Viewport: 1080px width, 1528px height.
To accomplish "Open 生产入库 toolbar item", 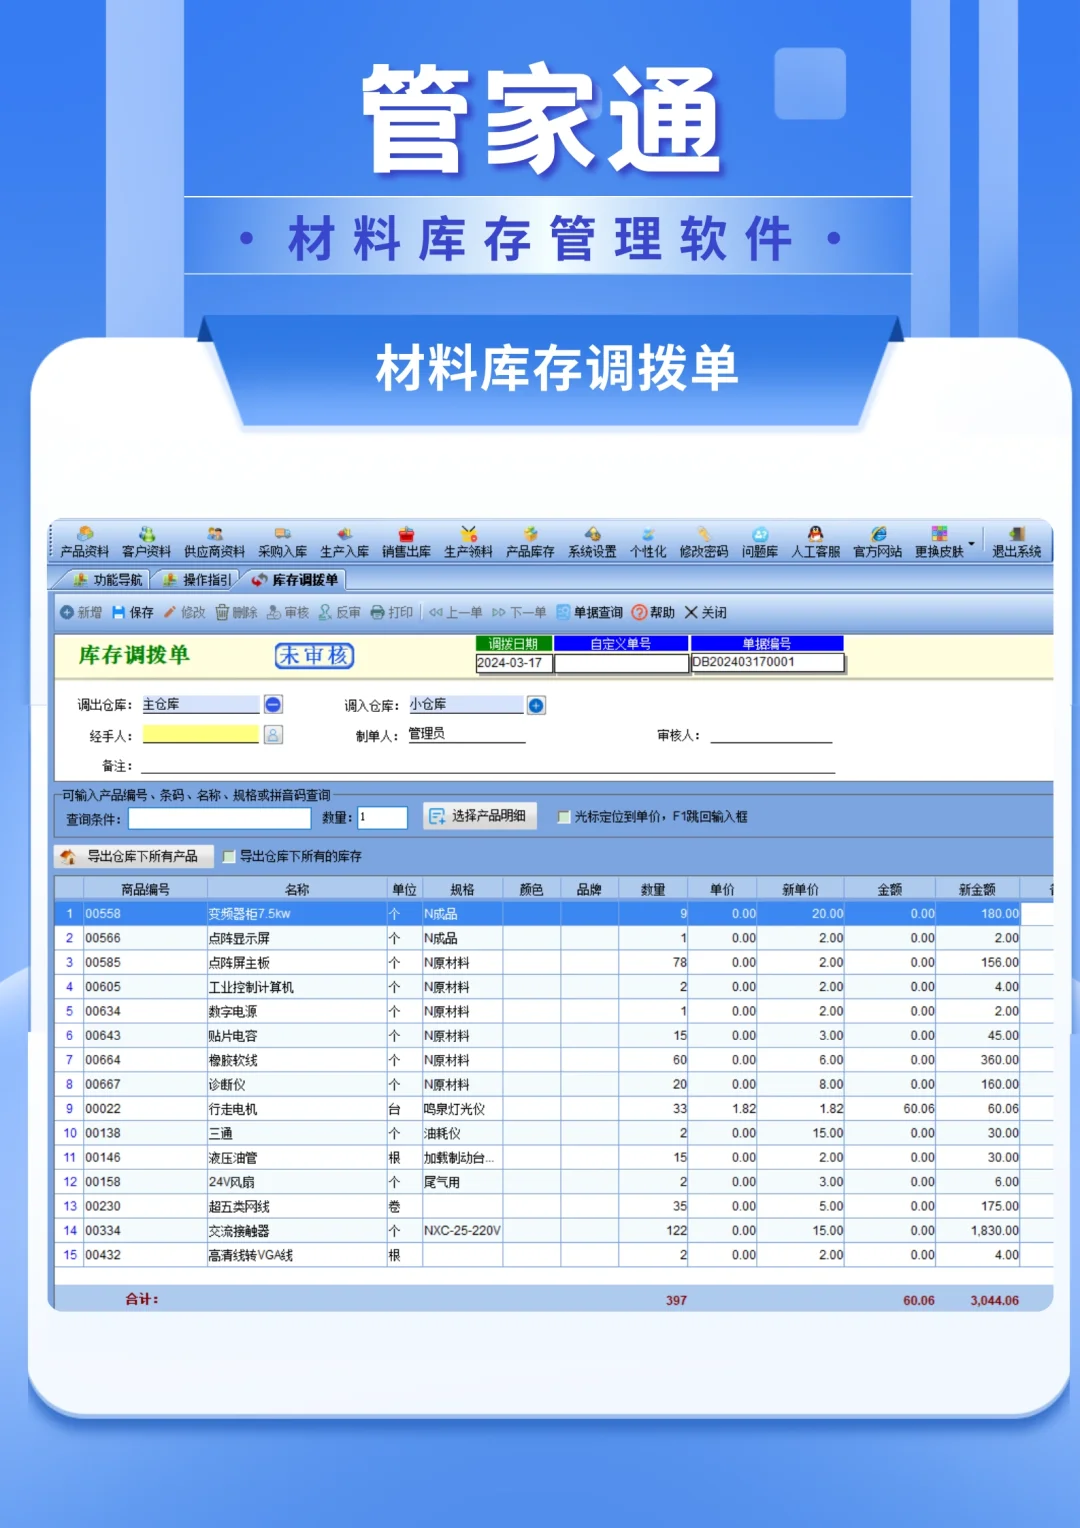I will click(x=345, y=542).
